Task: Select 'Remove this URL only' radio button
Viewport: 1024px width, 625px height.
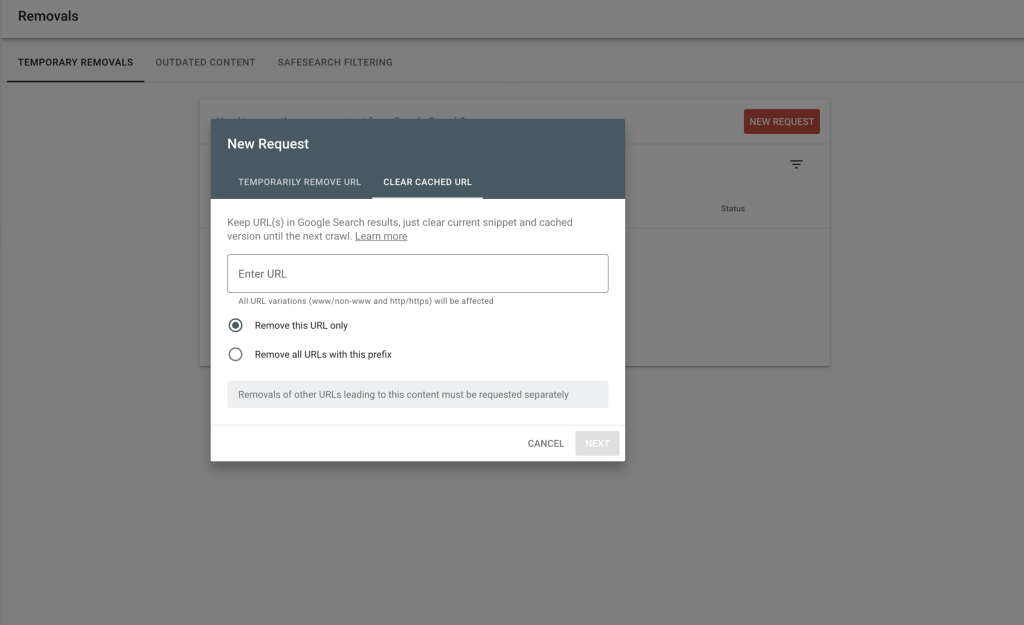Action: click(235, 325)
